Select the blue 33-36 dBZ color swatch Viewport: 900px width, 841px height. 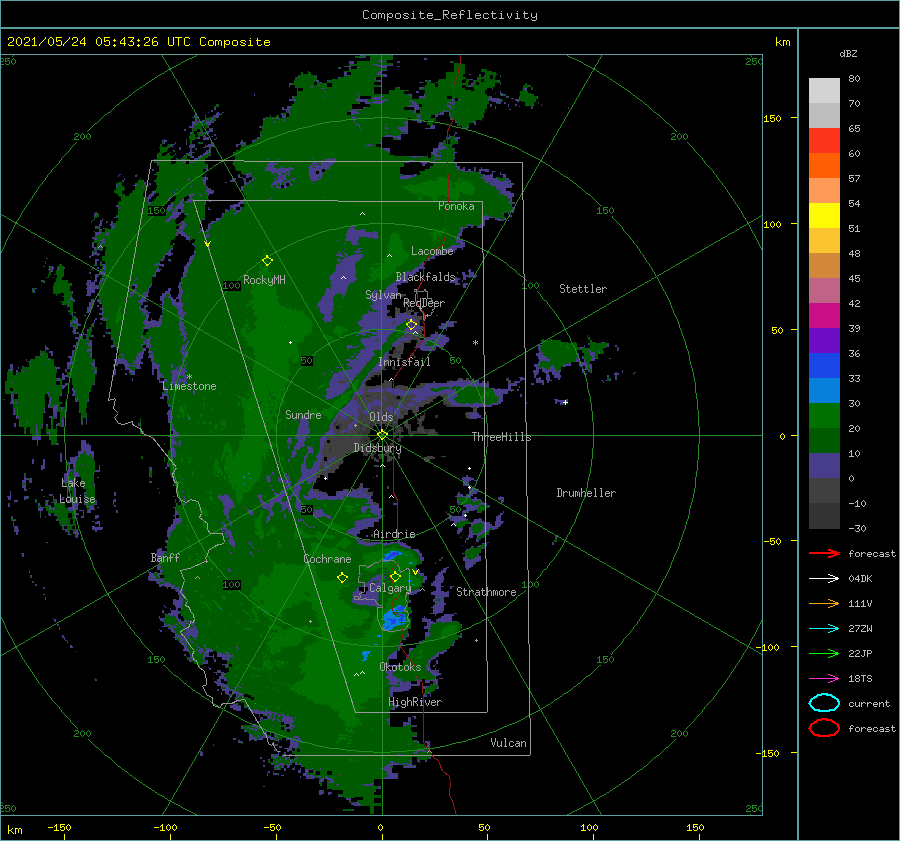pyautogui.click(x=824, y=366)
